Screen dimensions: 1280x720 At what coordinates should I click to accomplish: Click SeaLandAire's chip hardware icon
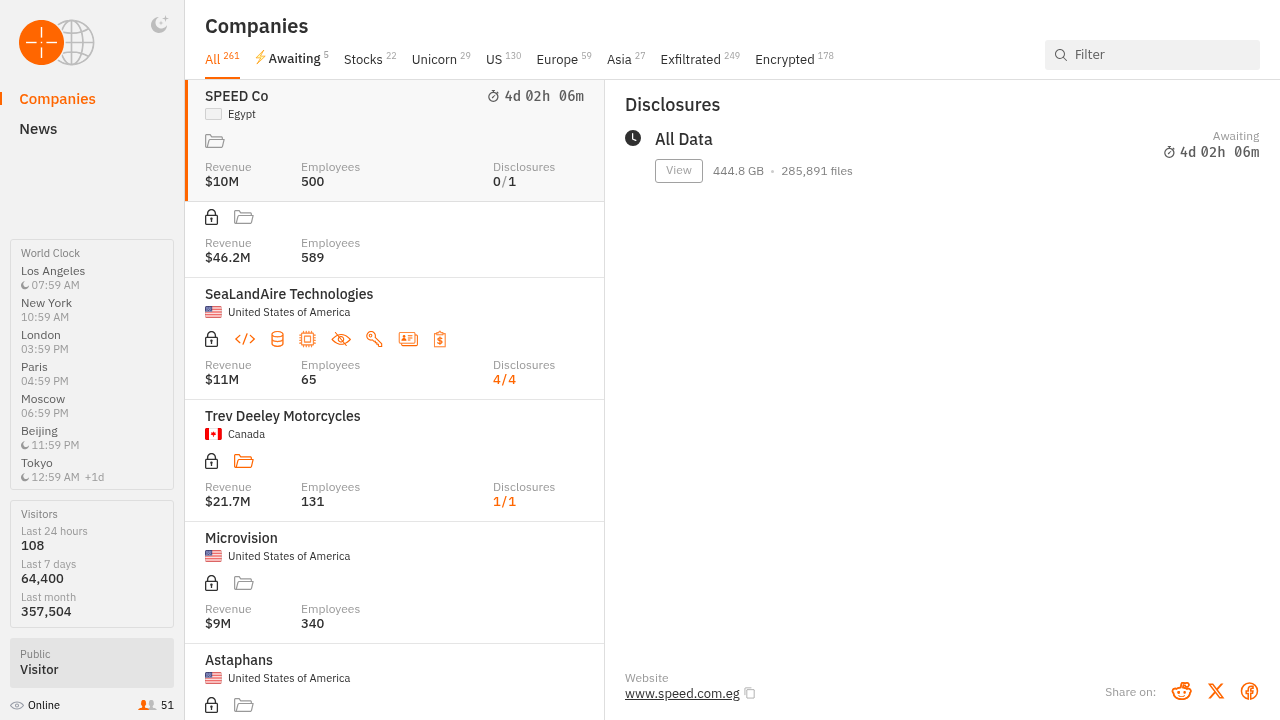pos(307,339)
